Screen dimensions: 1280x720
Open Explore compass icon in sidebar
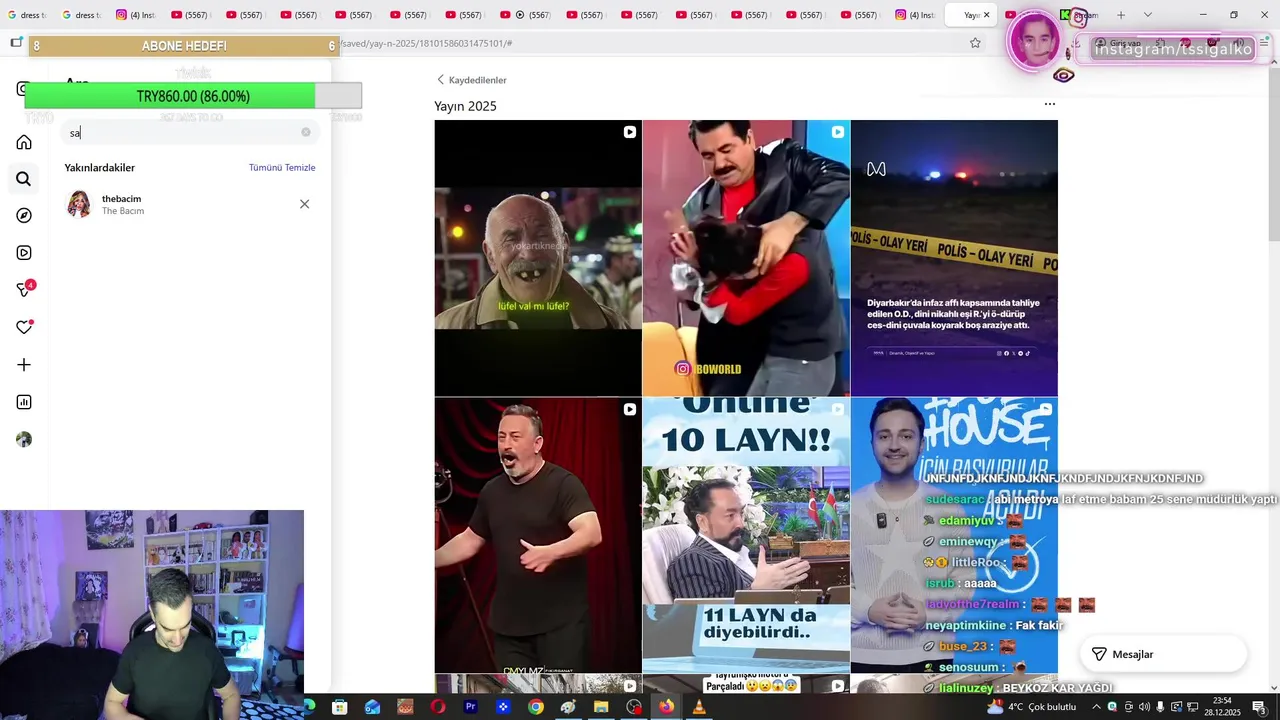(x=24, y=216)
